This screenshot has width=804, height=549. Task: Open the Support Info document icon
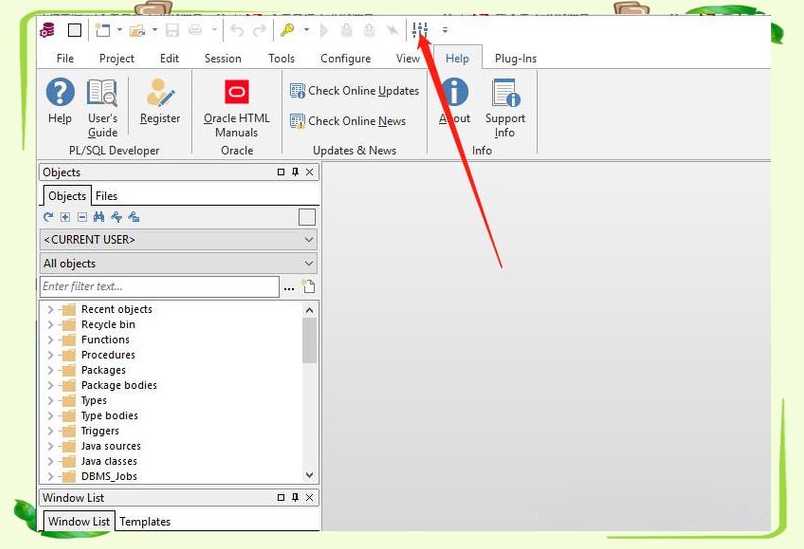click(506, 93)
